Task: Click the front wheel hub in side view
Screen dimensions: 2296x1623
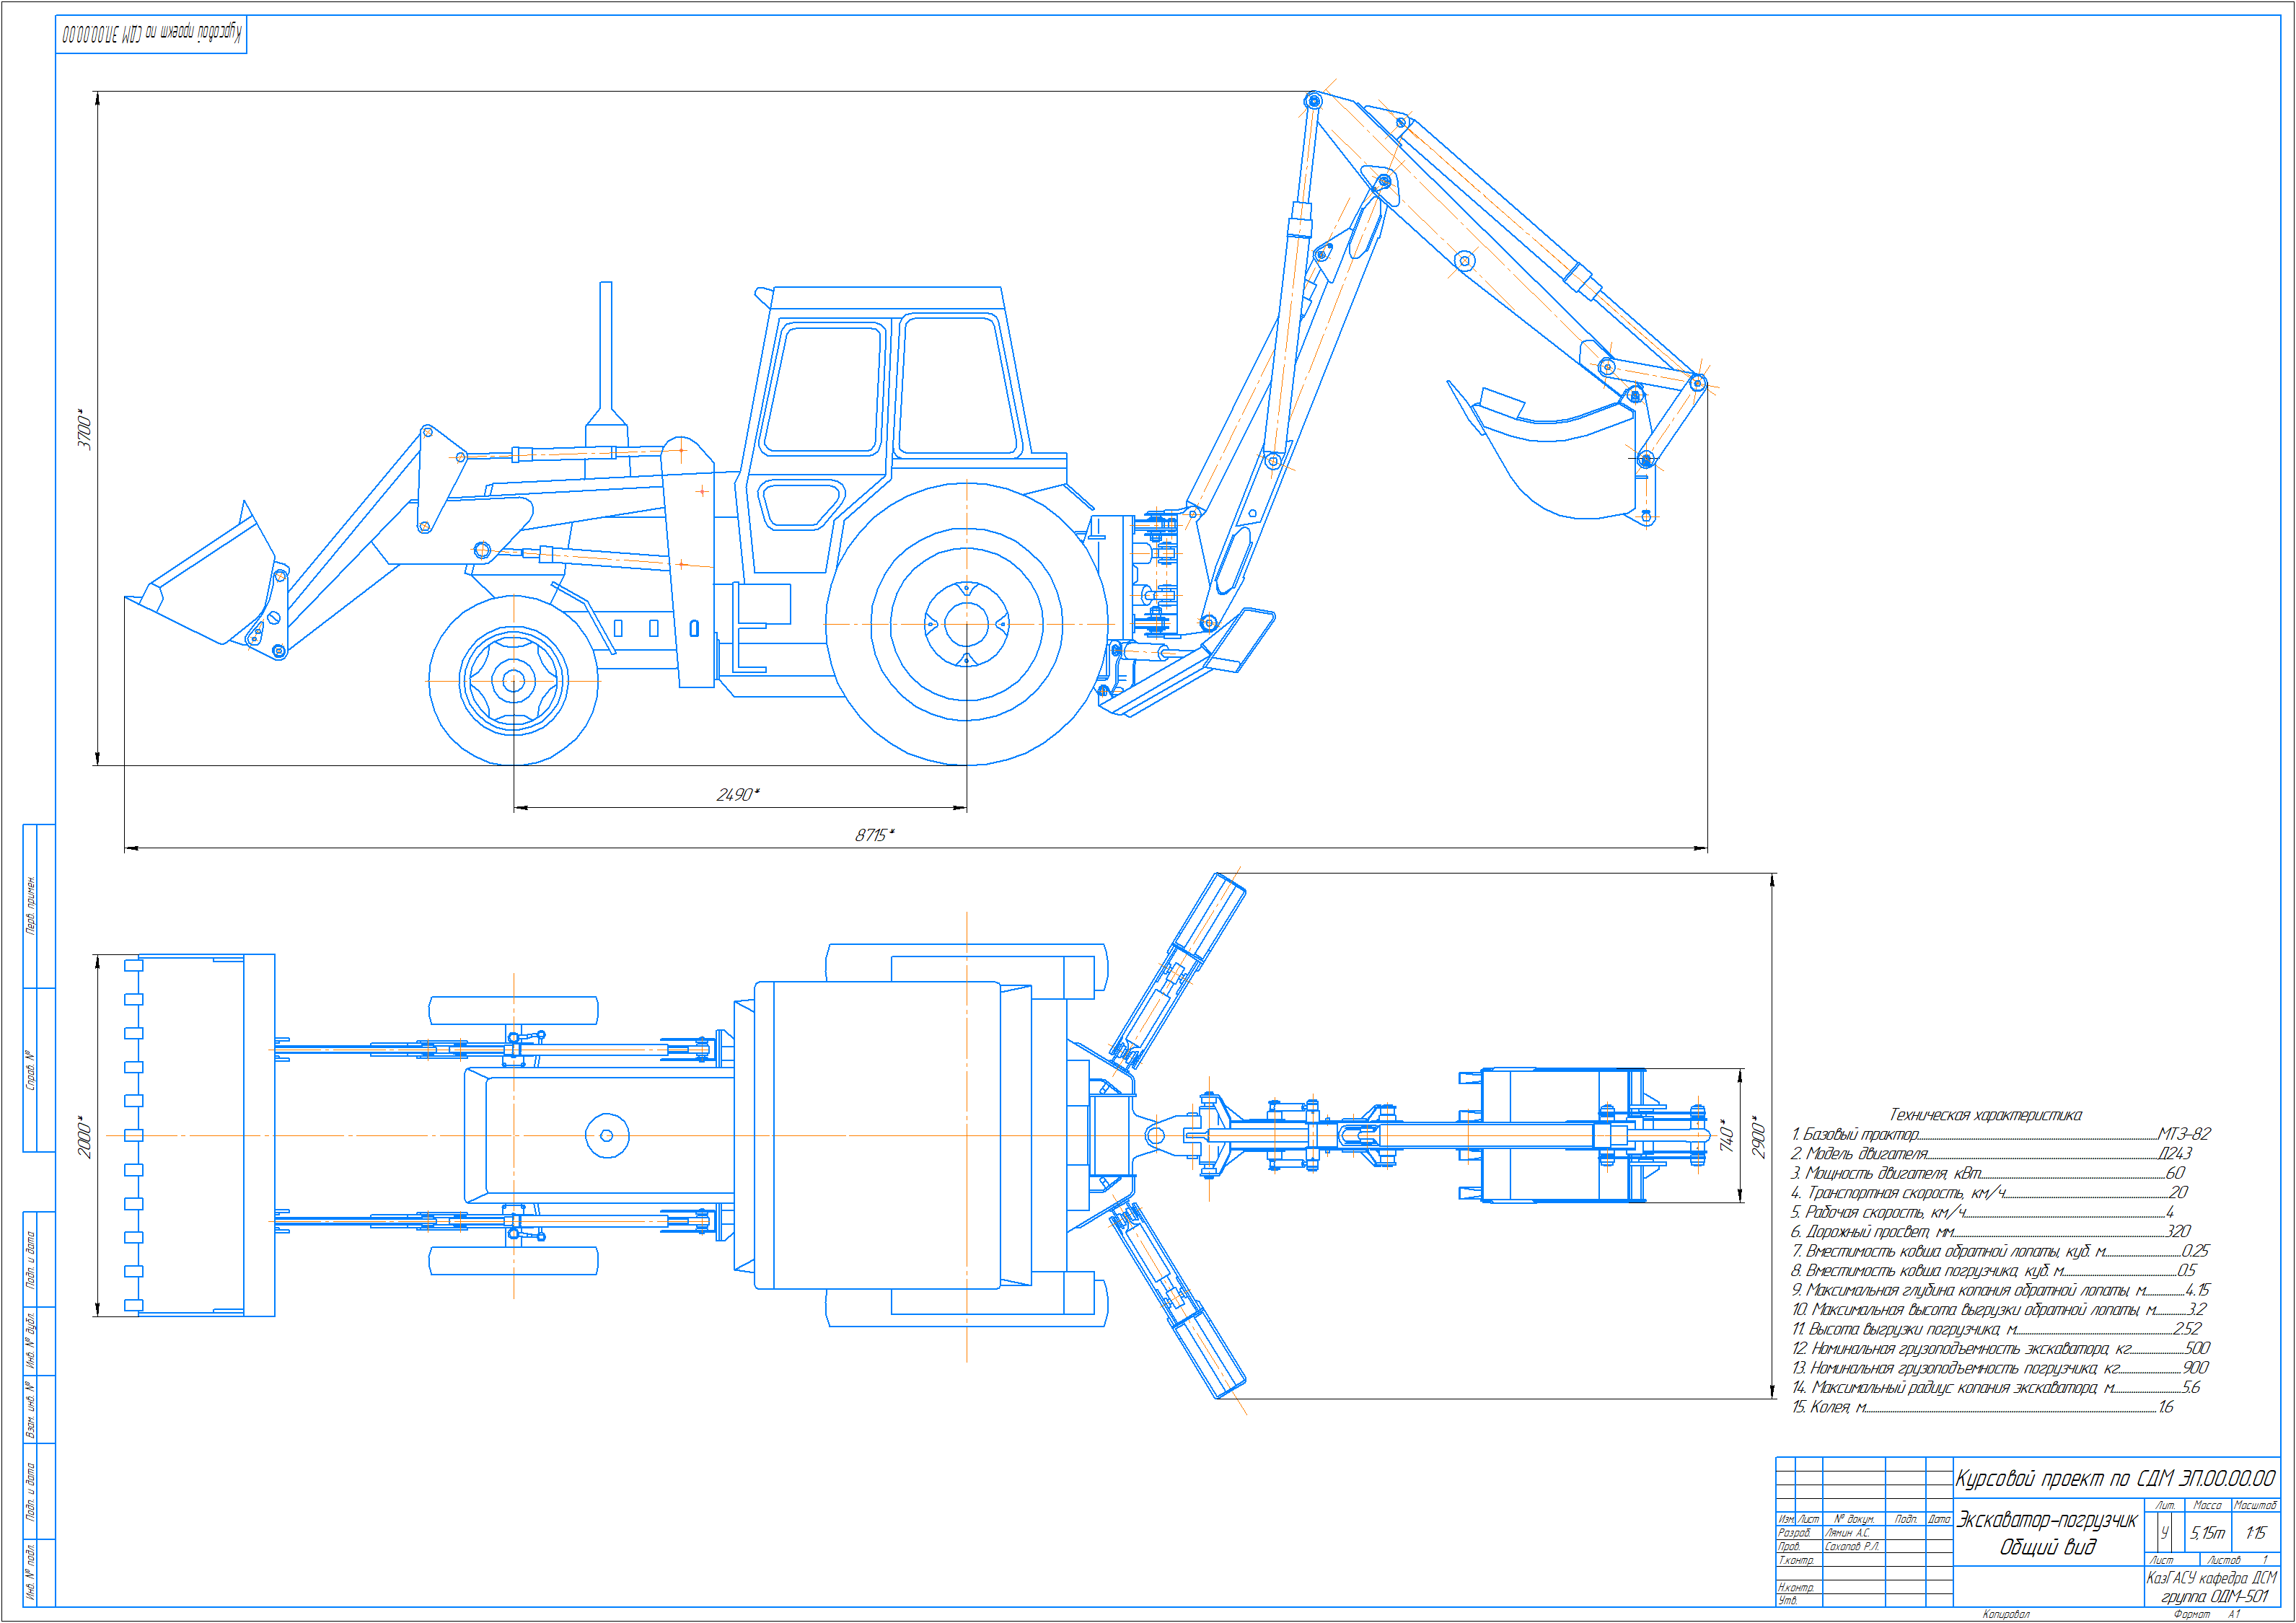Action: [x=513, y=681]
